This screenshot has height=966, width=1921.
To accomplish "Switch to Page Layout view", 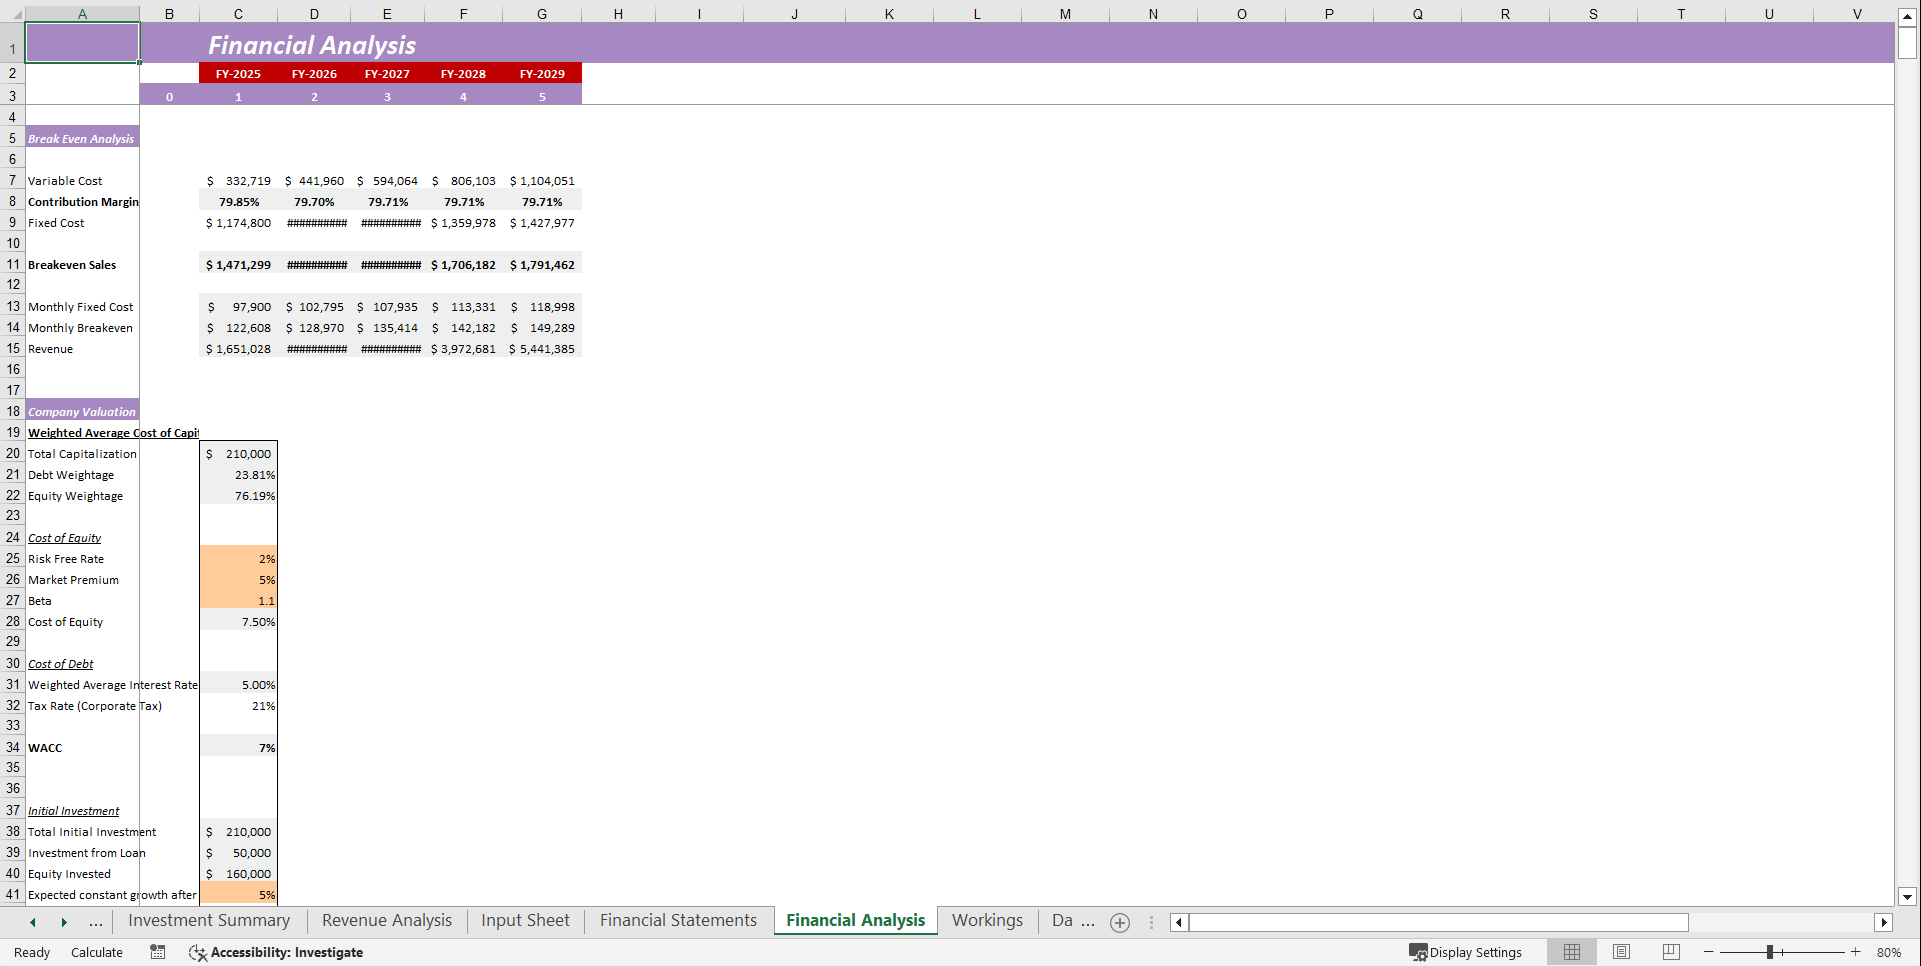I will tap(1621, 952).
